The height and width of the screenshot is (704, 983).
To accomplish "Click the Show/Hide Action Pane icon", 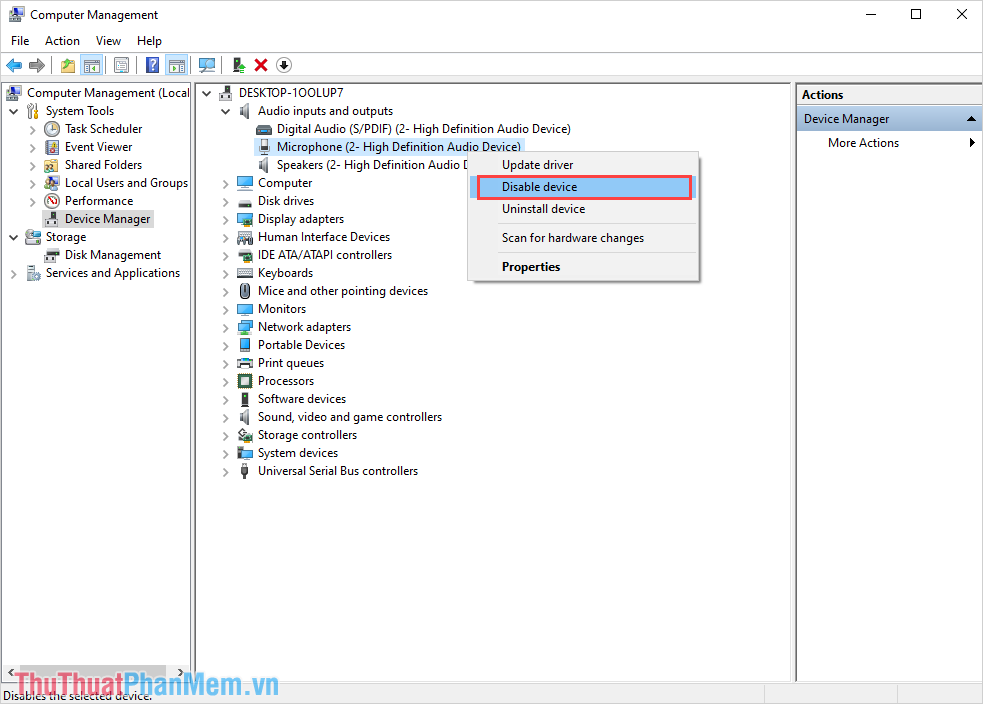I will pos(177,65).
